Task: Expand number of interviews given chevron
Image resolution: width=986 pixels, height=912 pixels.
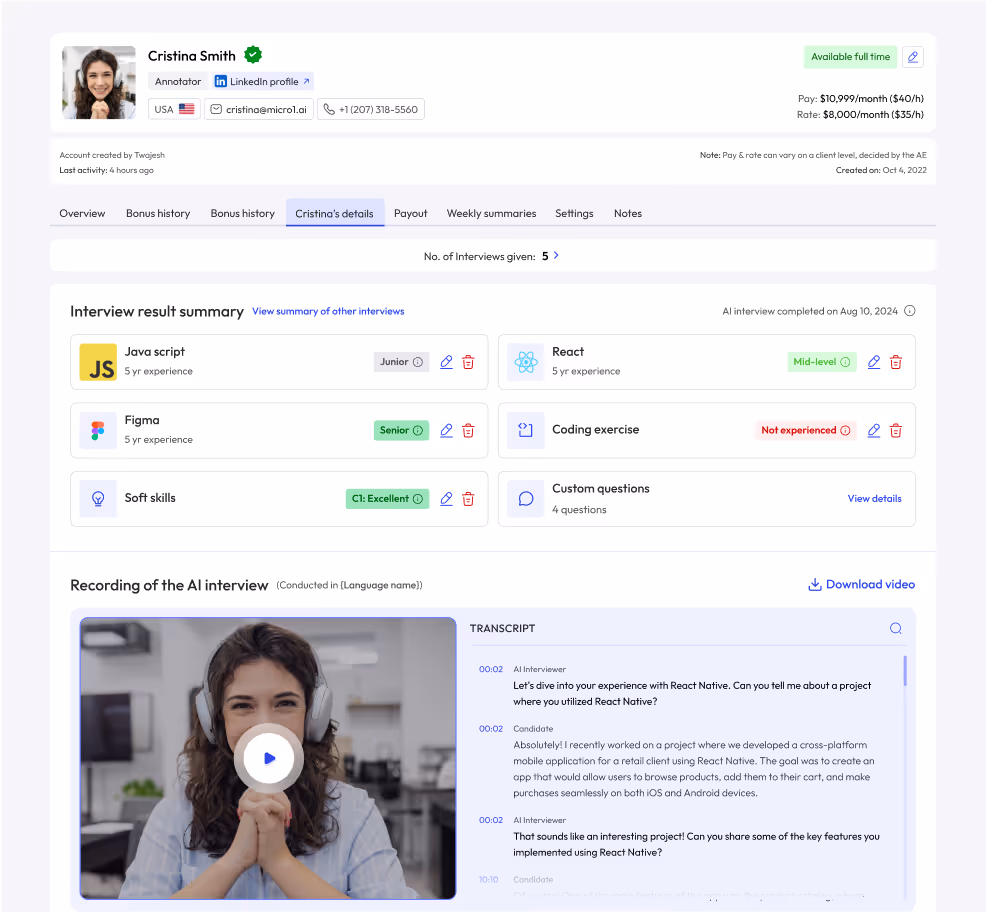Action: pos(556,255)
